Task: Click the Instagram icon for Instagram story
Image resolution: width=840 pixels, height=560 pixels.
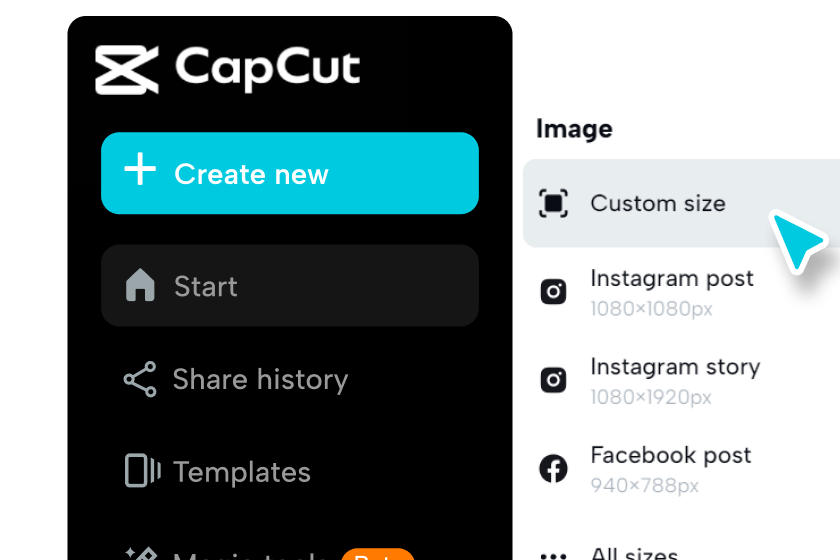Action: [x=553, y=380]
